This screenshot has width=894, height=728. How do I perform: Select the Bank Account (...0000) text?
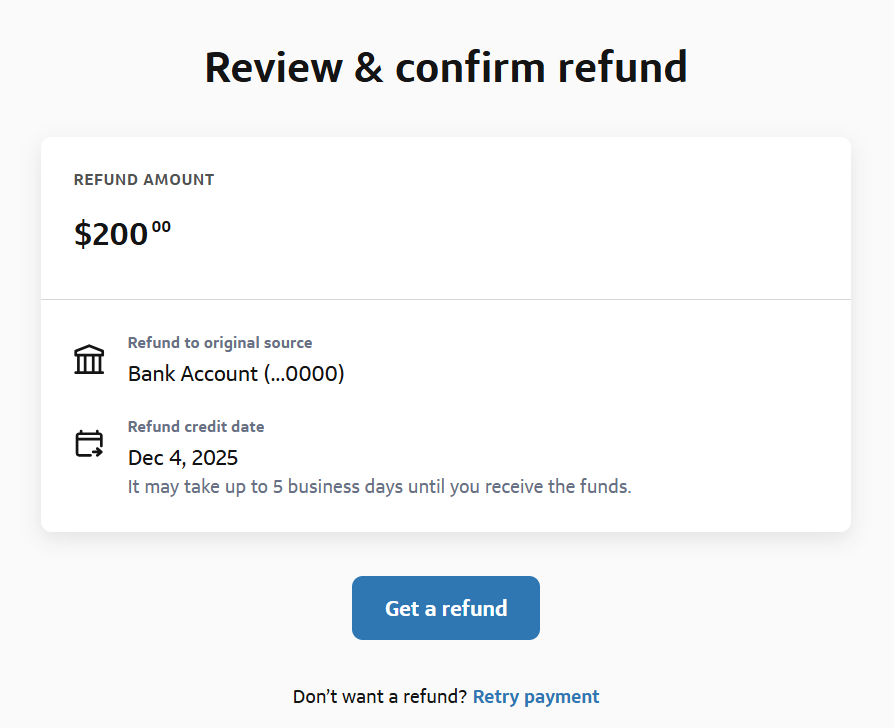(x=236, y=374)
